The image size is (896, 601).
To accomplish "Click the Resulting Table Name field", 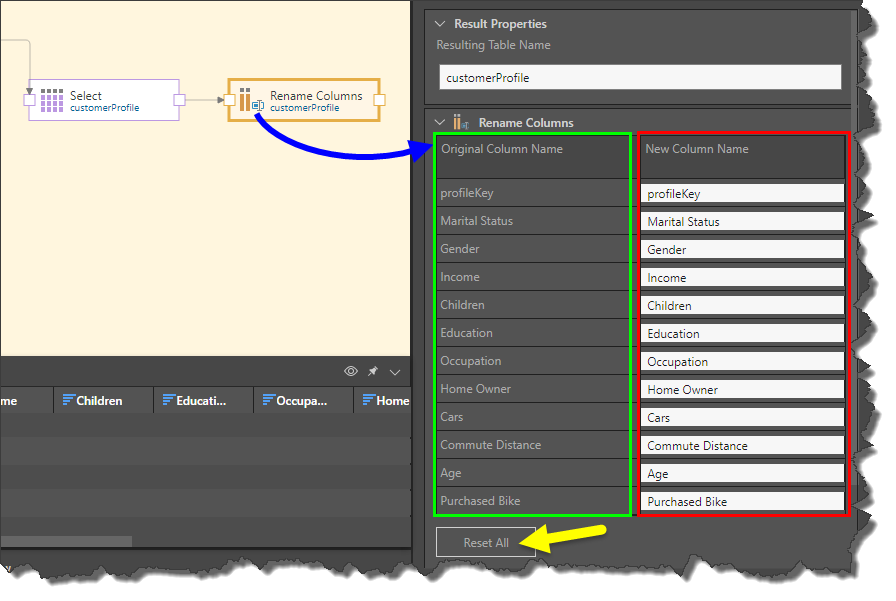I will click(x=640, y=78).
